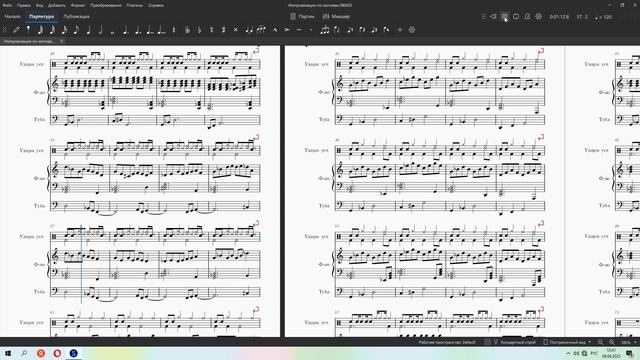The image size is (640, 360).
Task: Open note input toolbar customization gear
Action: pos(412,29)
